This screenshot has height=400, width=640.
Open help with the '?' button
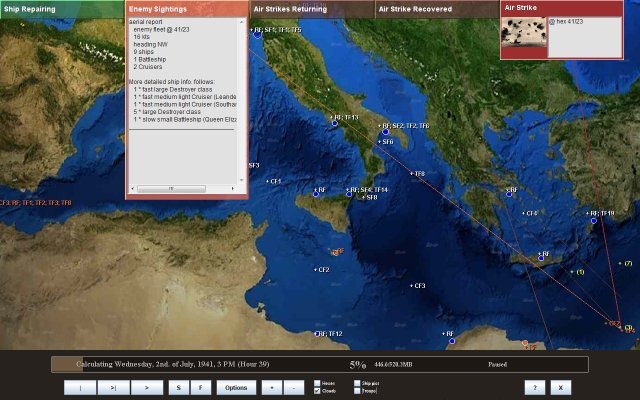(535, 387)
